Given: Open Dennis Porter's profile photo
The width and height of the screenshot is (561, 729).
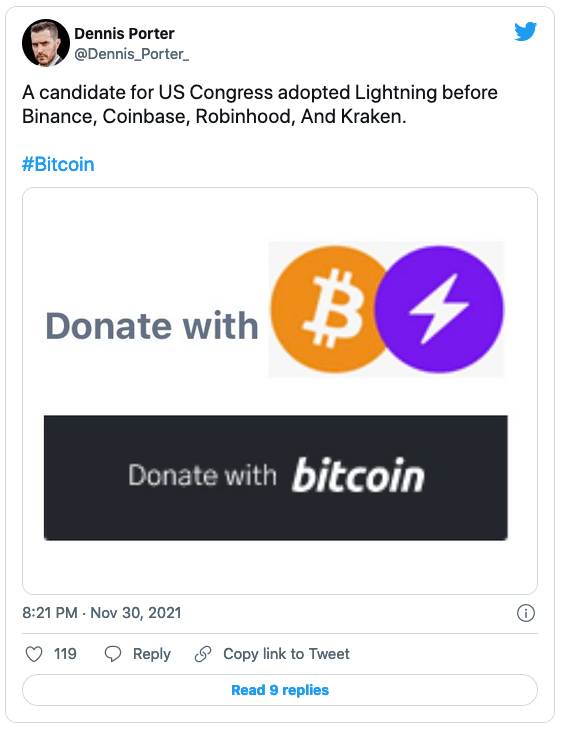Looking at the screenshot, I should [x=46, y=43].
